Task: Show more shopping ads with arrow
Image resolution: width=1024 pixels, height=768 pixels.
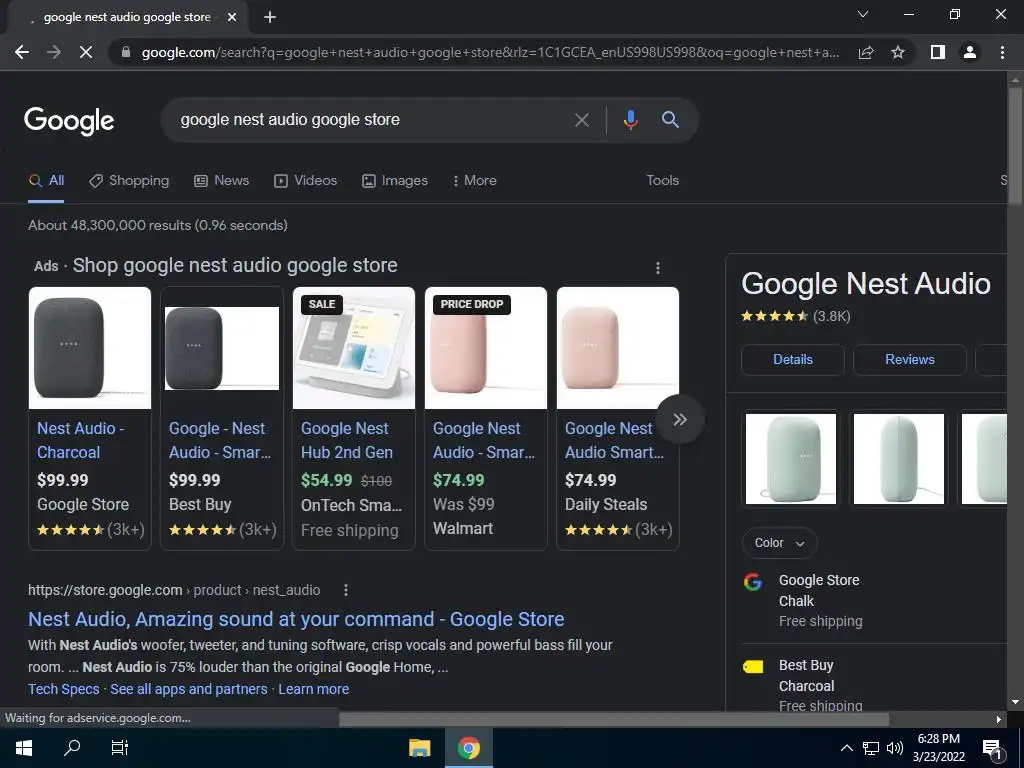Action: coord(680,419)
